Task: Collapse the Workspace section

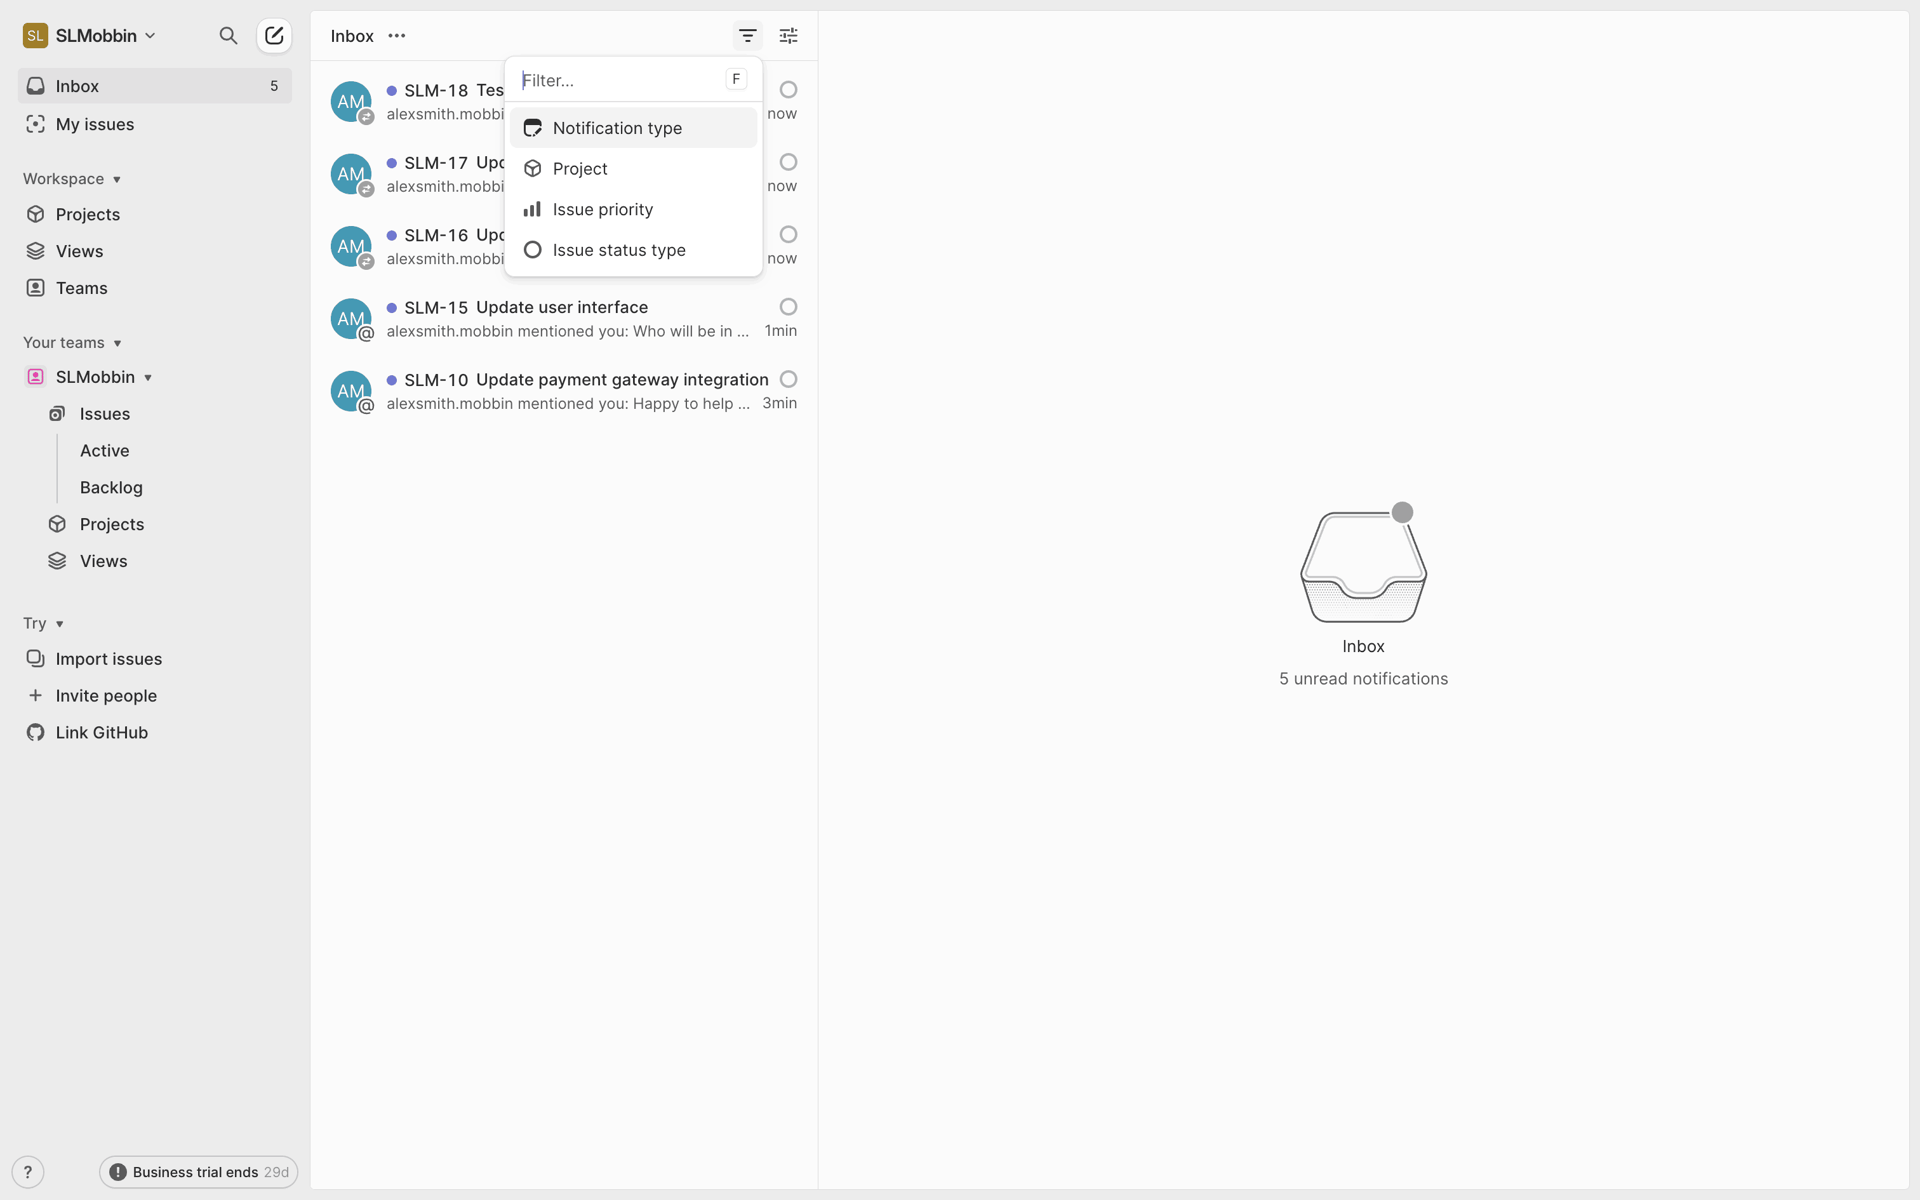Action: [x=72, y=179]
